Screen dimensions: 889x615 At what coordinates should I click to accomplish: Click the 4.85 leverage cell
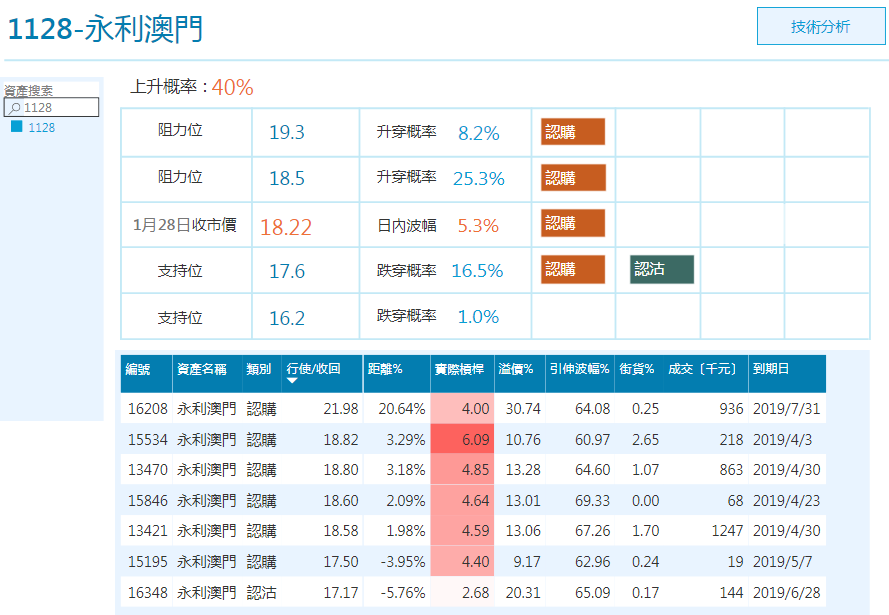(x=462, y=470)
